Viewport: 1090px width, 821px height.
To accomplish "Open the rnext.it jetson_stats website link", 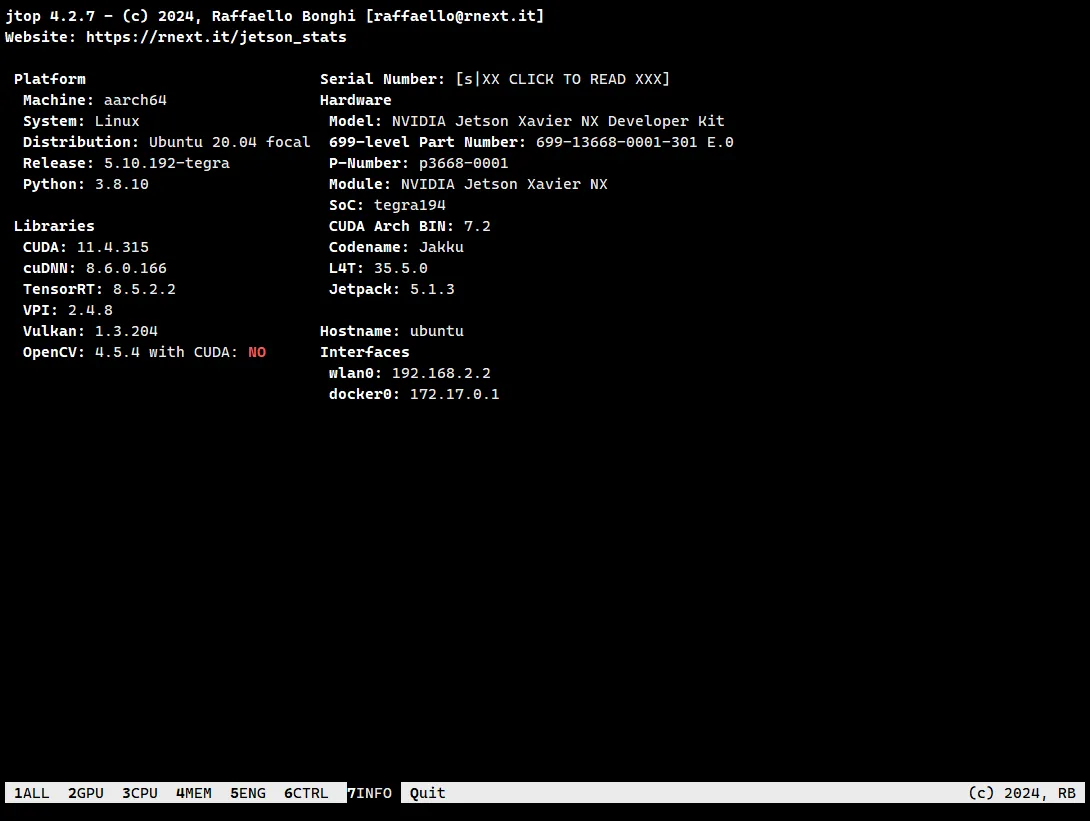I will [x=216, y=37].
